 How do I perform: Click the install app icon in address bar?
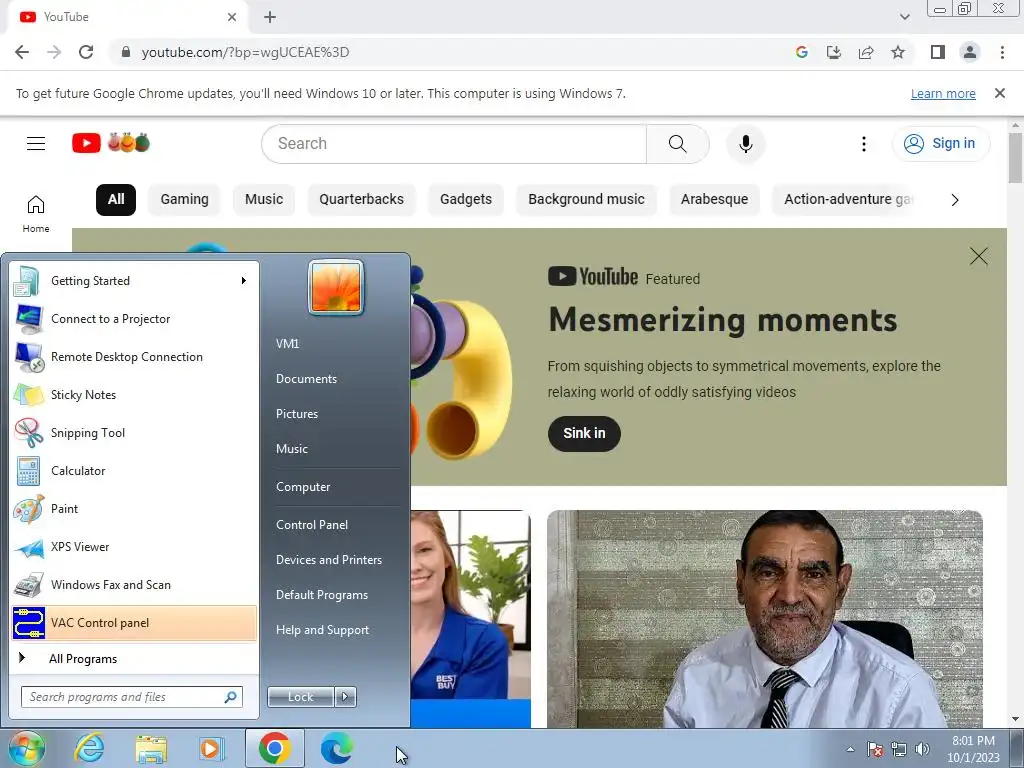pyautogui.click(x=833, y=52)
